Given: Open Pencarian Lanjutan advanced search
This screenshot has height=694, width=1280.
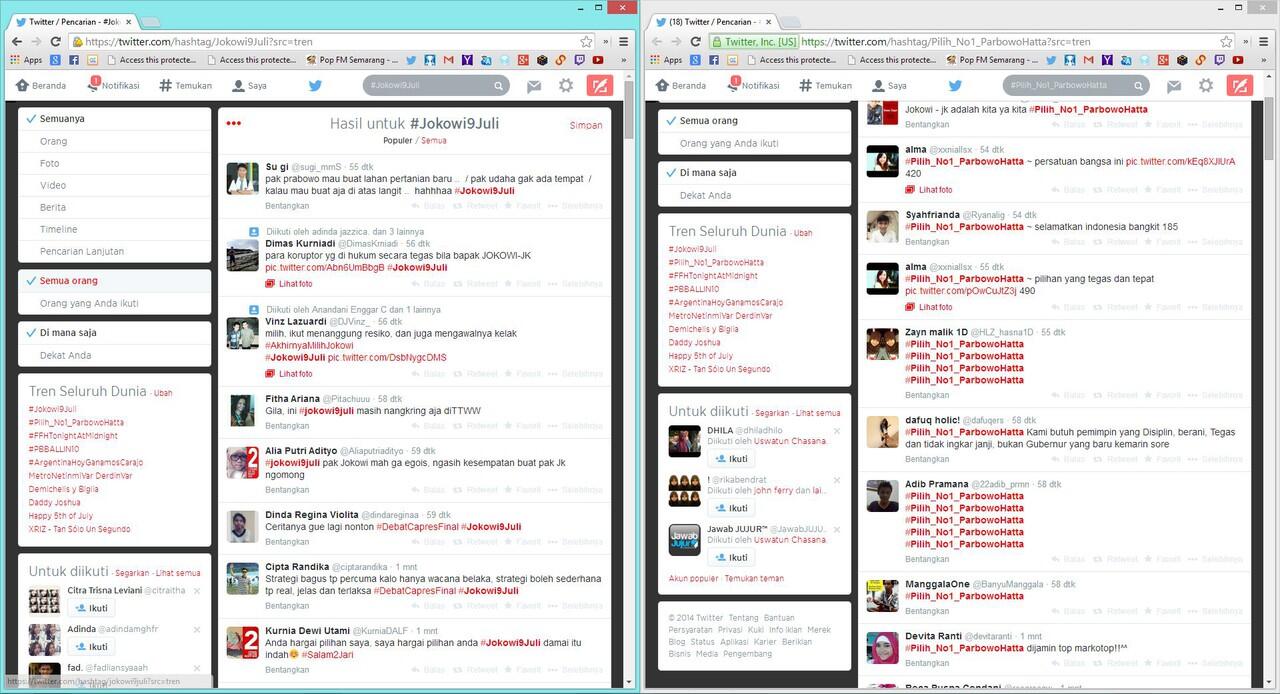Looking at the screenshot, I should click(115, 251).
